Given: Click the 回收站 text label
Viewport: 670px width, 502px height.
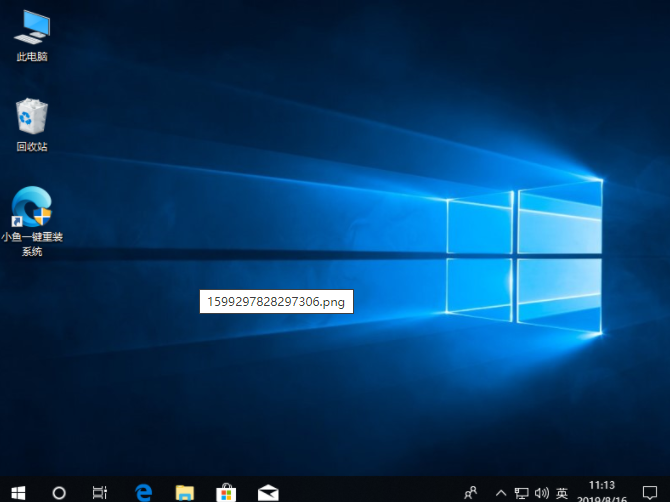Looking at the screenshot, I should tap(32, 147).
